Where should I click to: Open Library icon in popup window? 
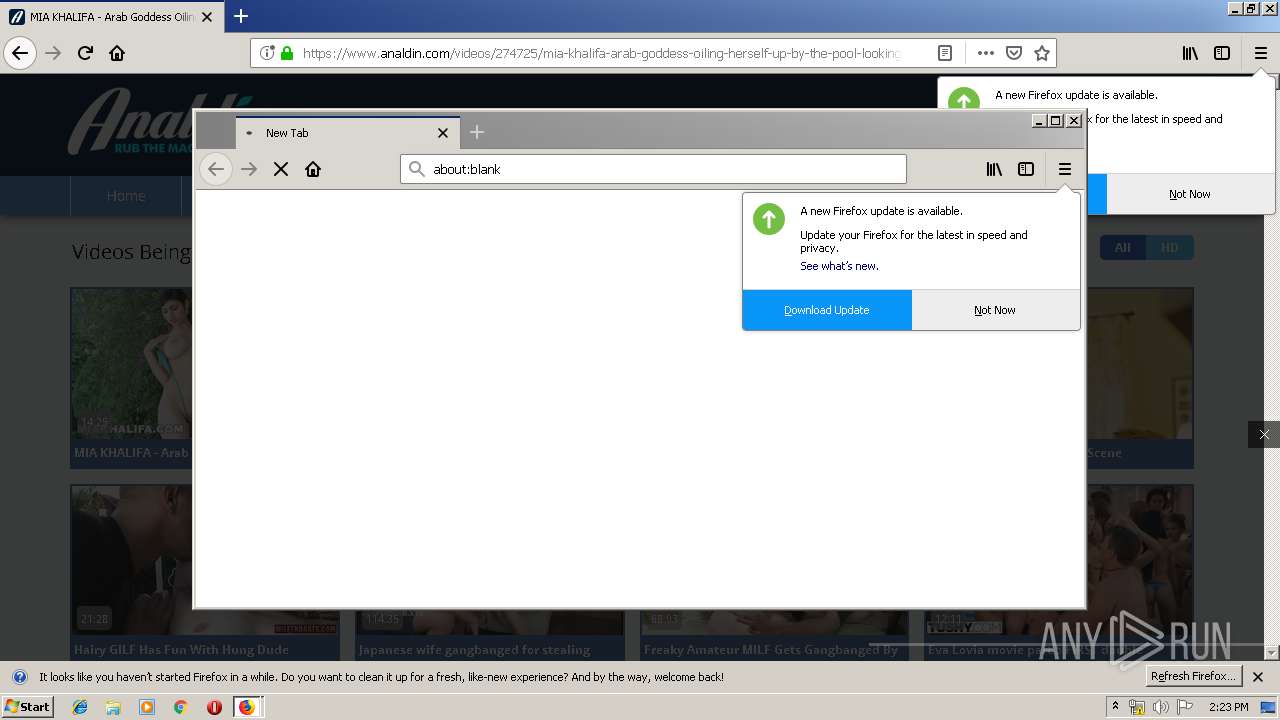pos(994,169)
